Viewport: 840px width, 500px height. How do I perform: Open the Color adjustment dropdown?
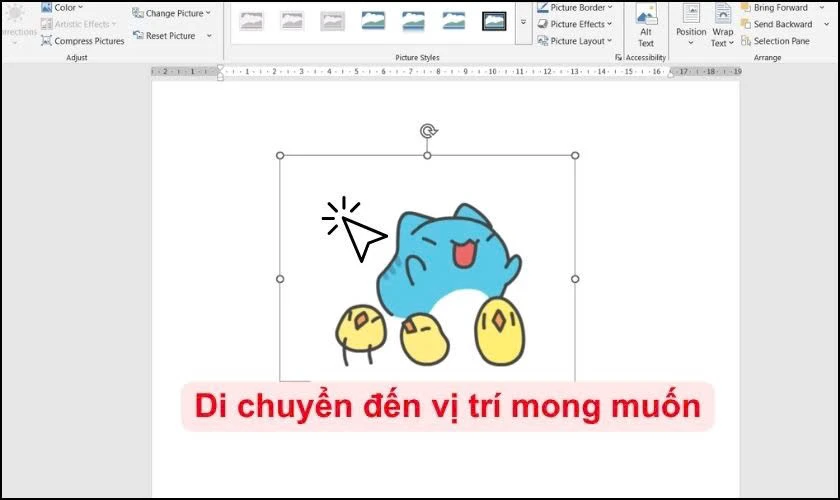[x=62, y=8]
